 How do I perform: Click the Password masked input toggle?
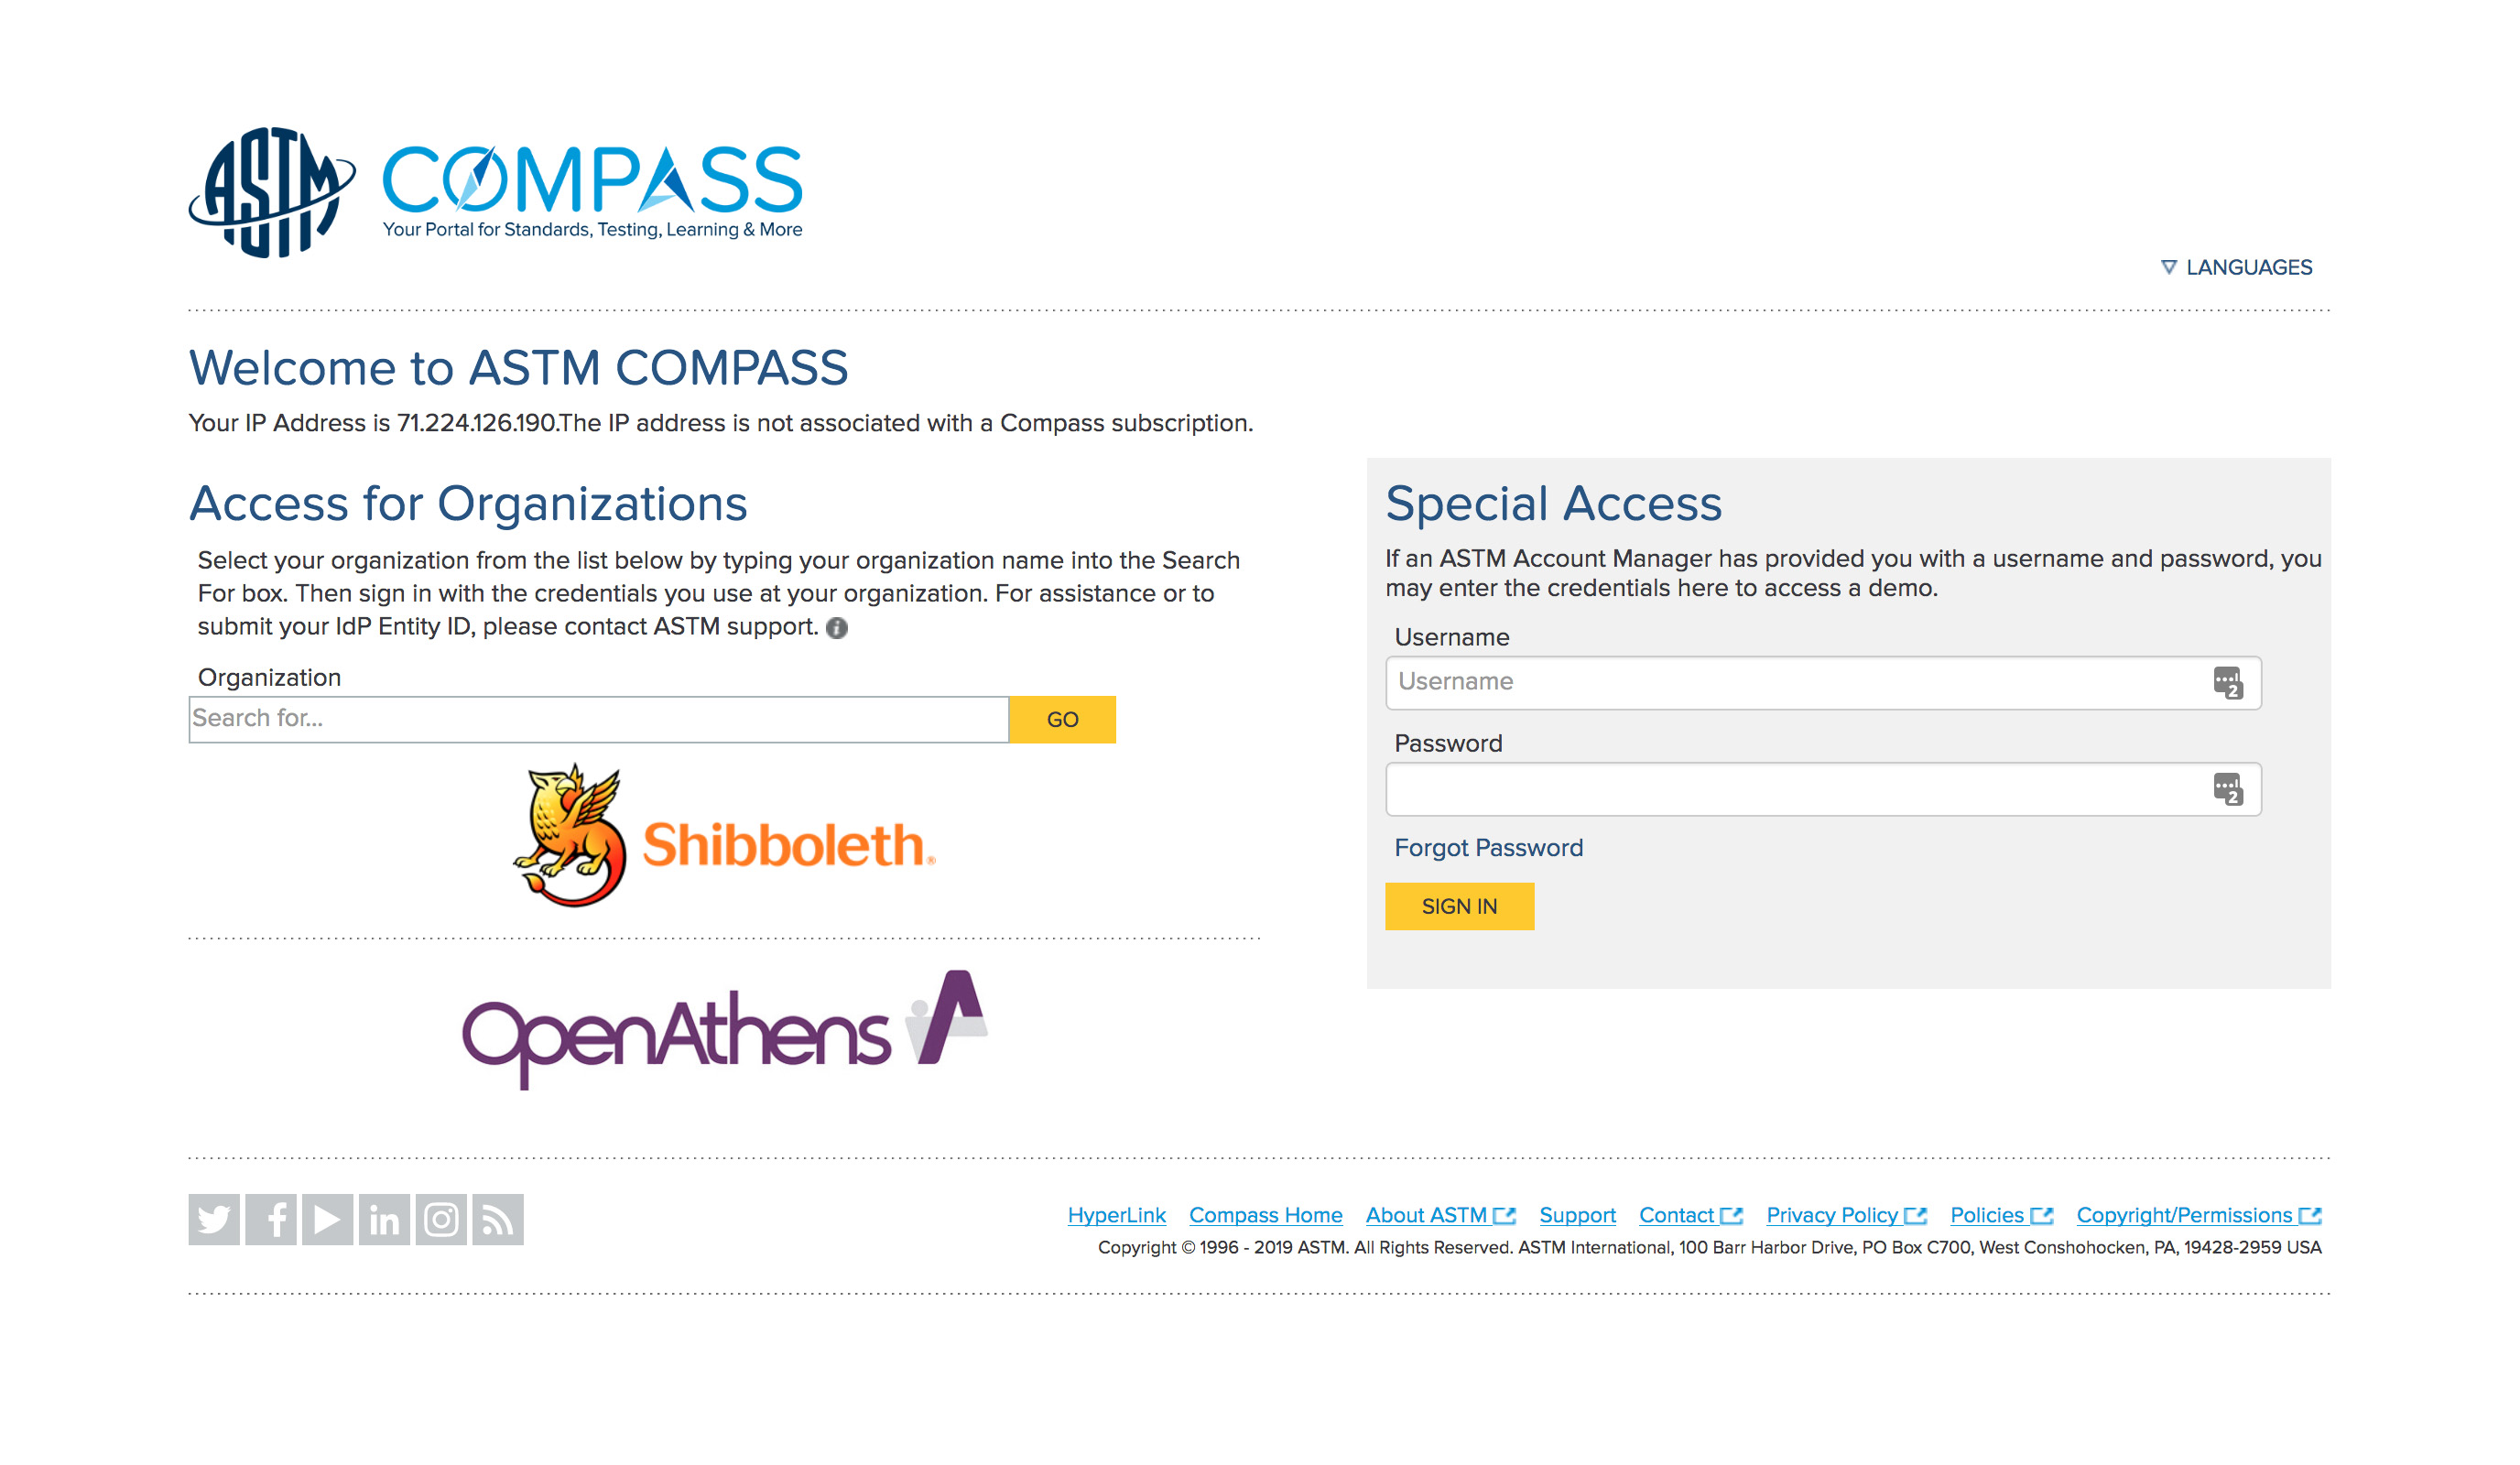(x=2229, y=788)
